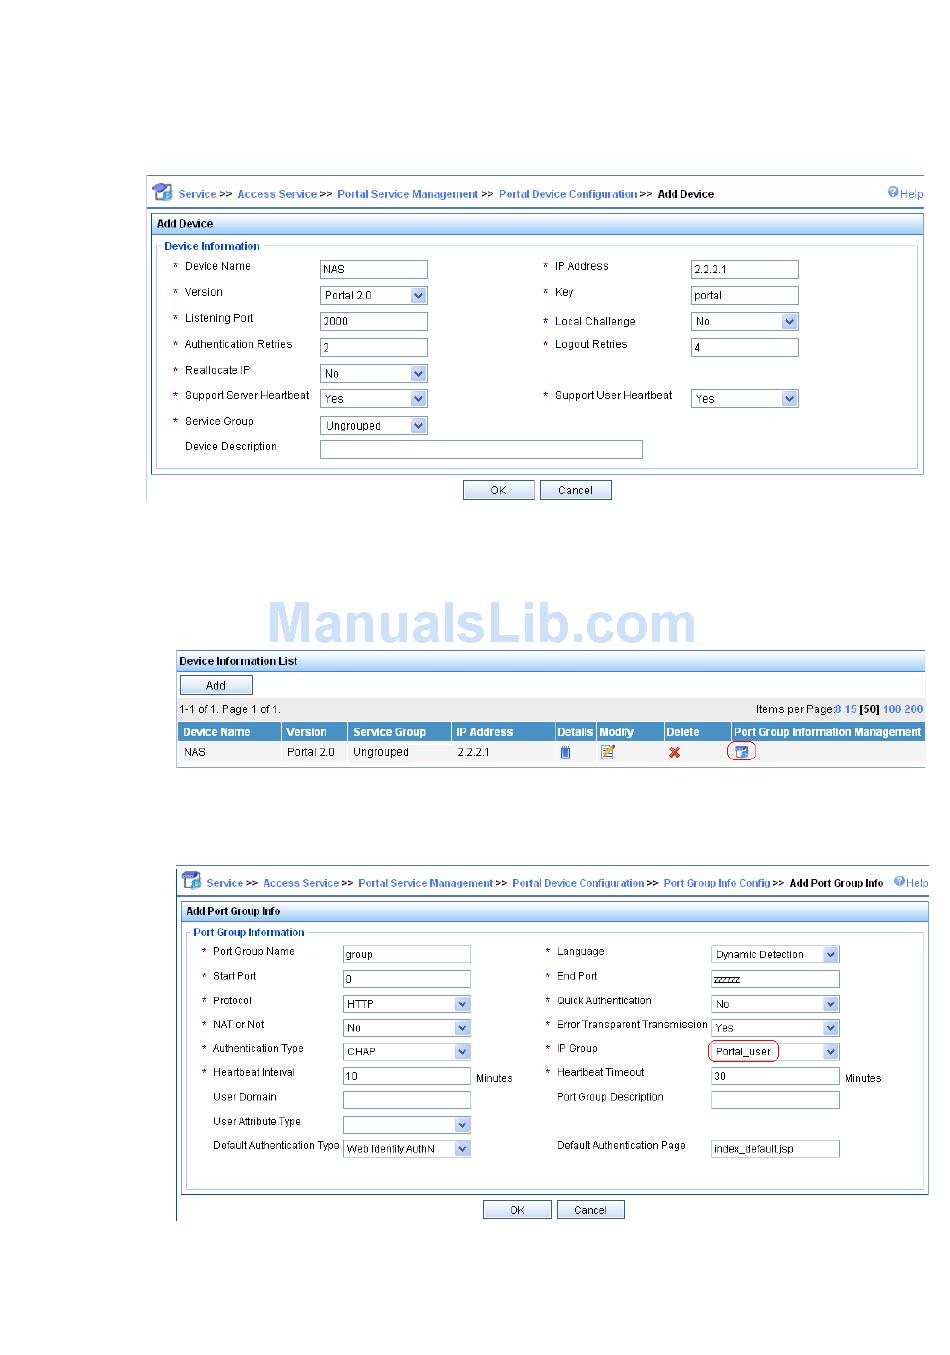Click Portal Device Configuration breadcrumb in Port Group page
This screenshot has height=1355, width=950.
pos(578,883)
